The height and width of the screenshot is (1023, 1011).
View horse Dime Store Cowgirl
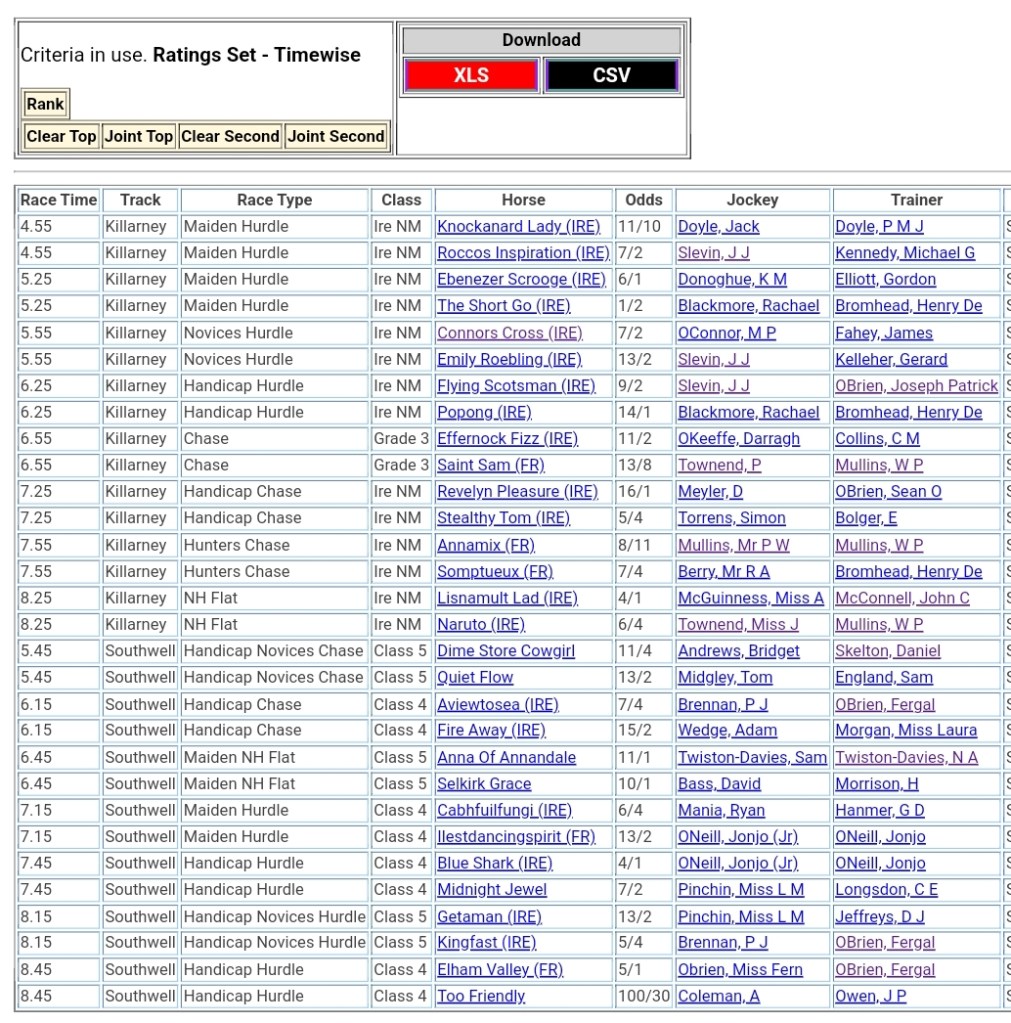coord(505,651)
